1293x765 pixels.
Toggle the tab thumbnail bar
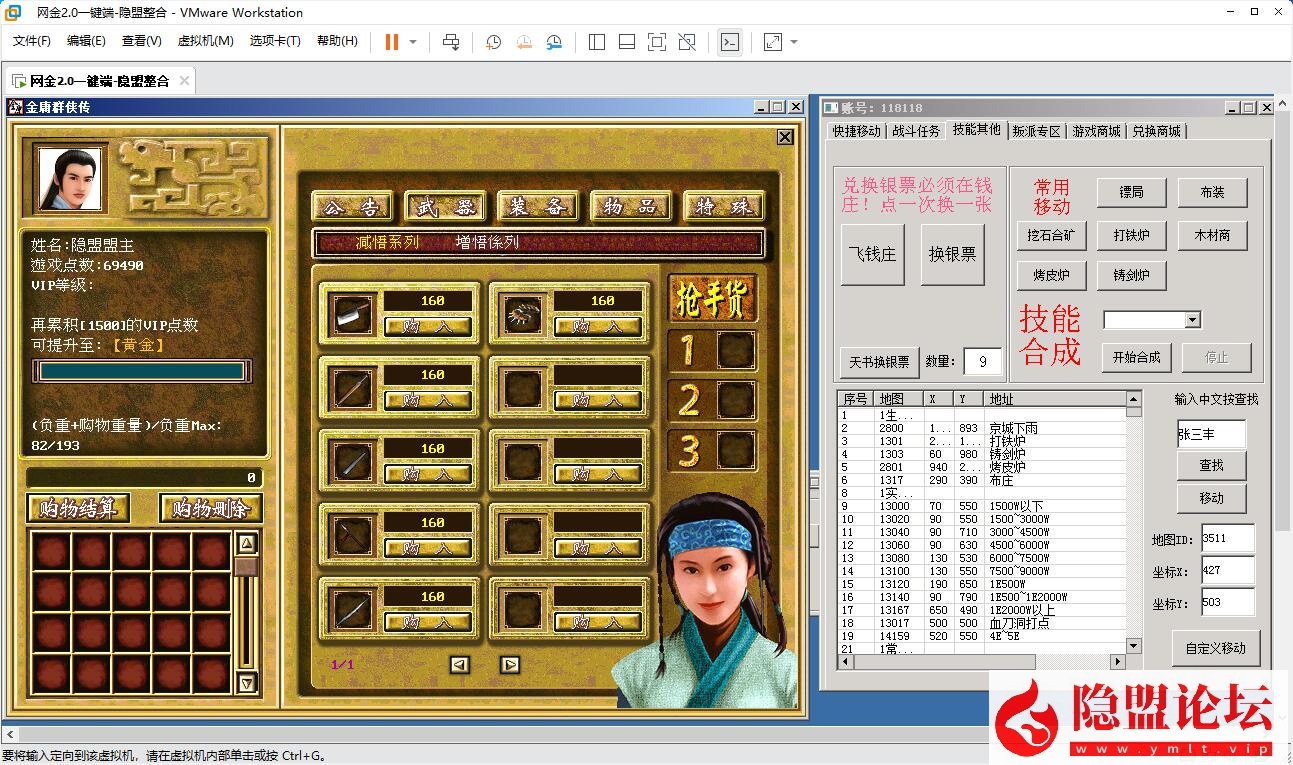click(x=625, y=42)
